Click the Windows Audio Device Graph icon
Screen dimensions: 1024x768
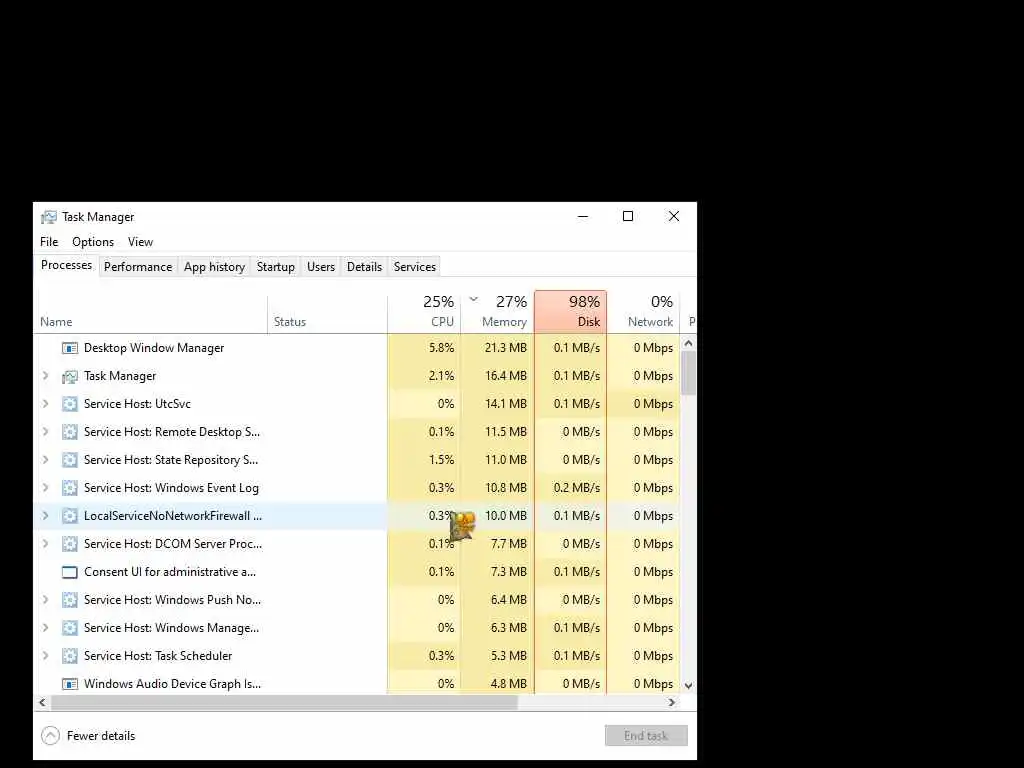pos(69,684)
